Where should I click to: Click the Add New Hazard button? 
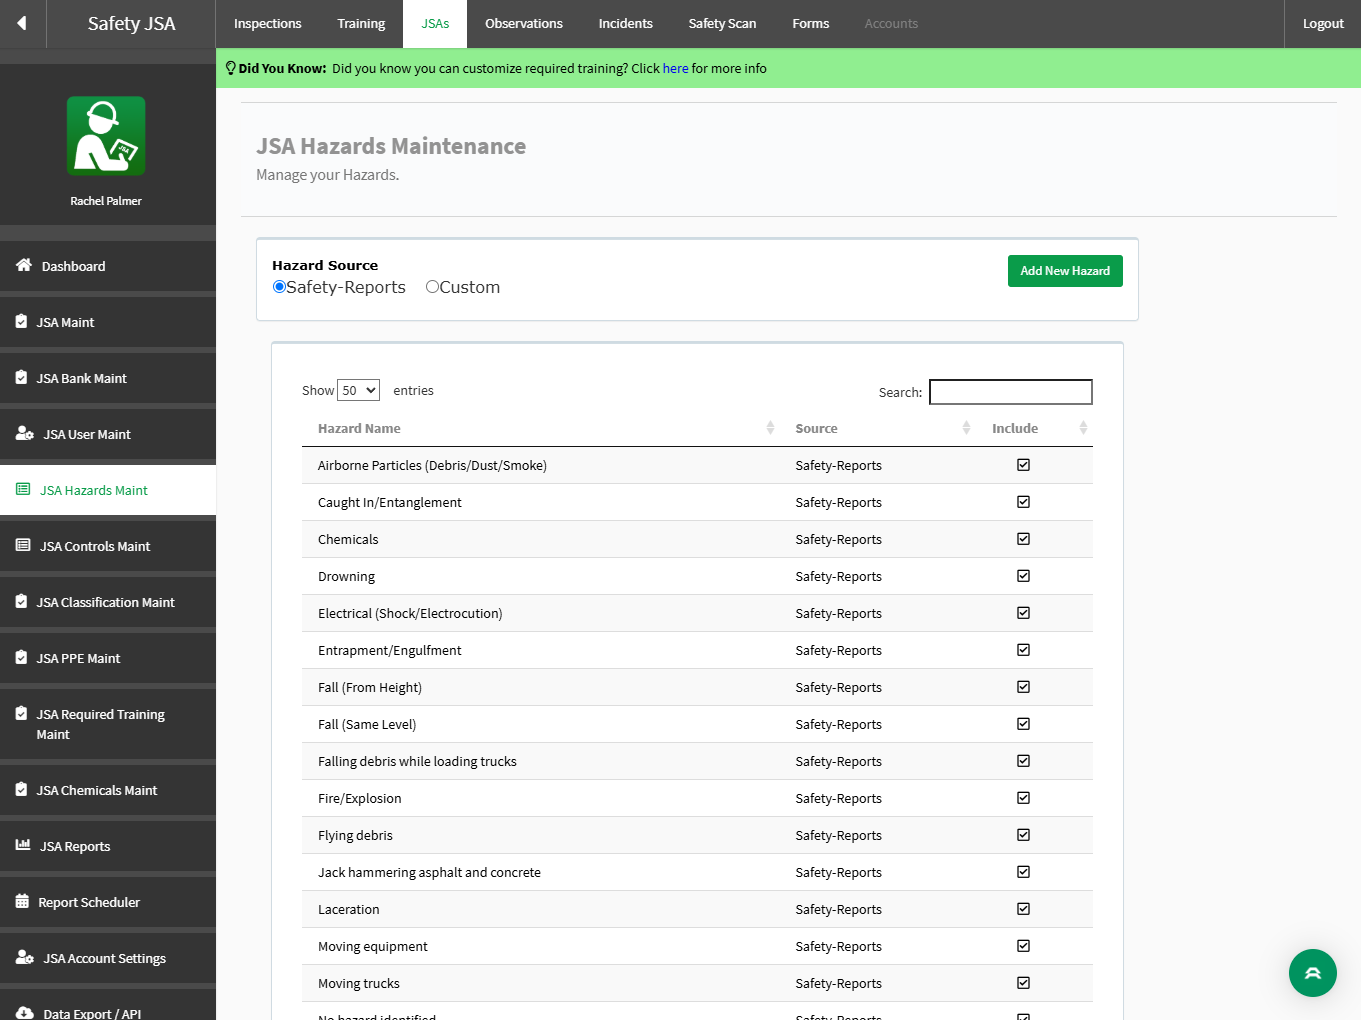tap(1065, 271)
